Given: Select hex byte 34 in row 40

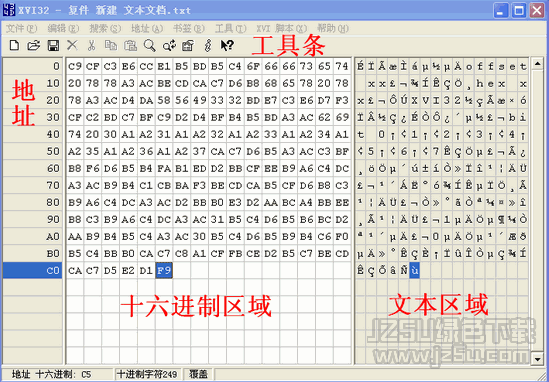Looking at the screenshot, I should pos(325,134).
